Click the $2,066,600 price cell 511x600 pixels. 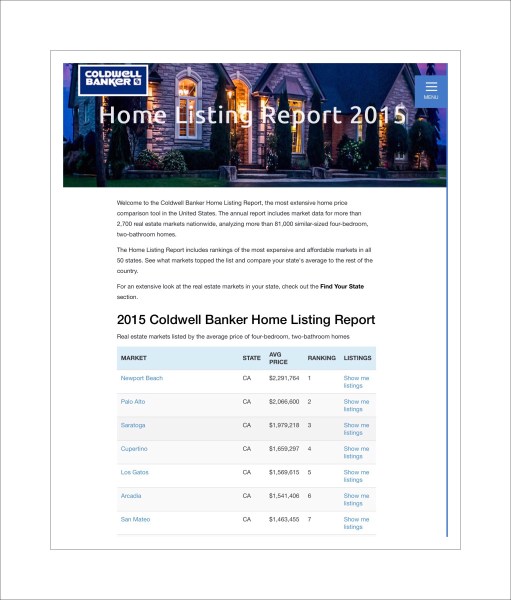[284, 401]
